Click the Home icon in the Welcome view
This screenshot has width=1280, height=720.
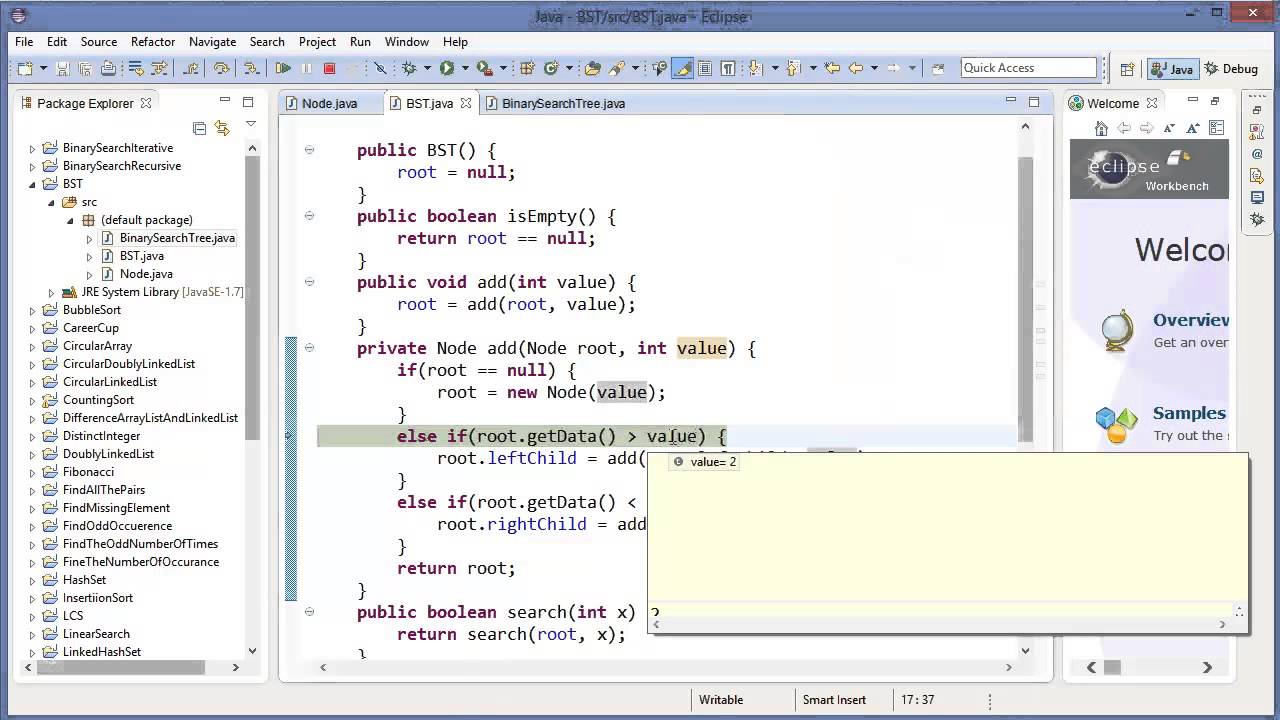tap(1101, 128)
